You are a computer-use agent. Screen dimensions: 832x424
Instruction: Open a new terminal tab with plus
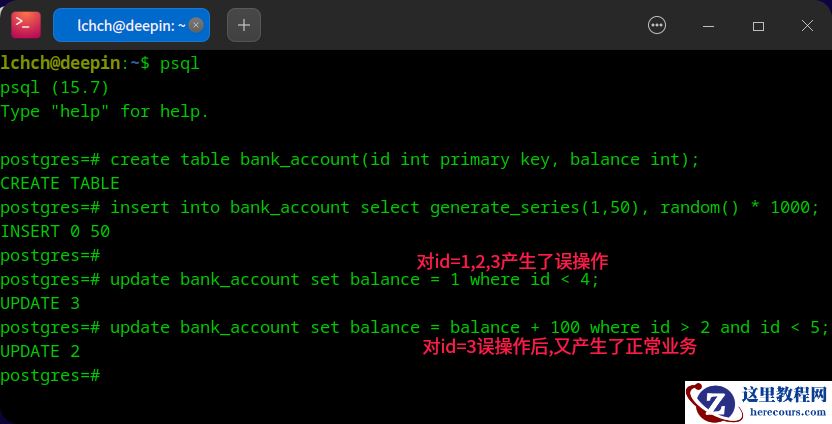coord(244,25)
